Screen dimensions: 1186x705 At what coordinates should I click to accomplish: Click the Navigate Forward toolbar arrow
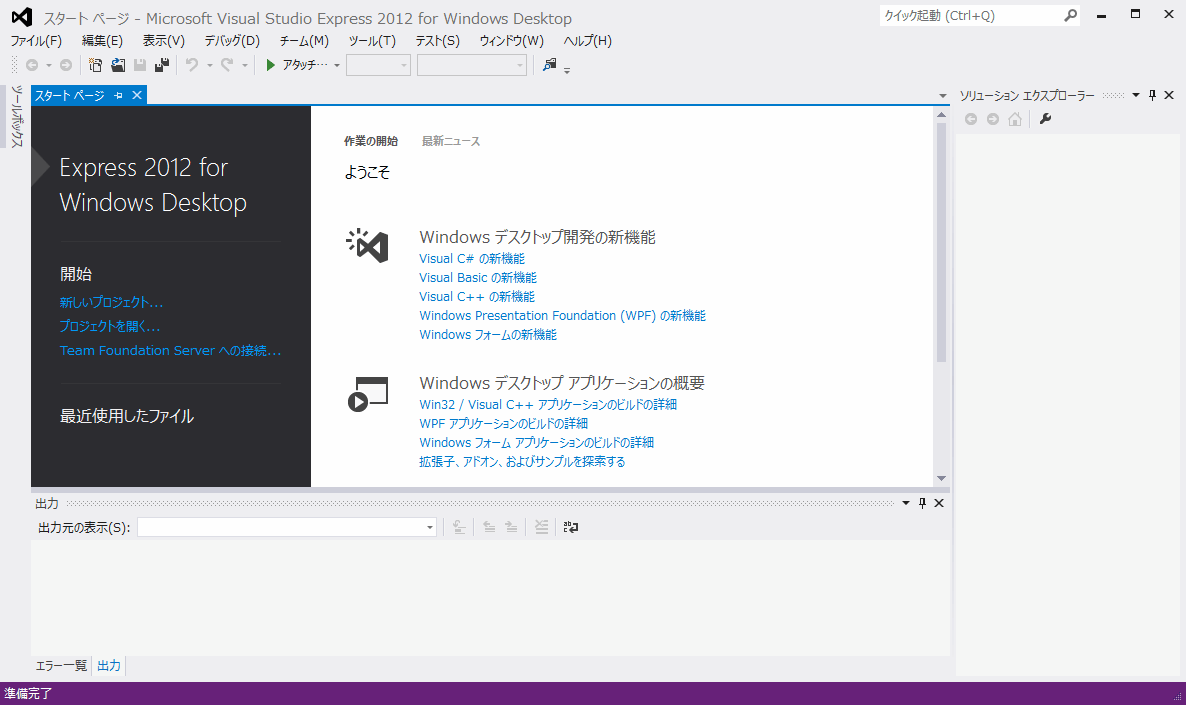click(66, 66)
